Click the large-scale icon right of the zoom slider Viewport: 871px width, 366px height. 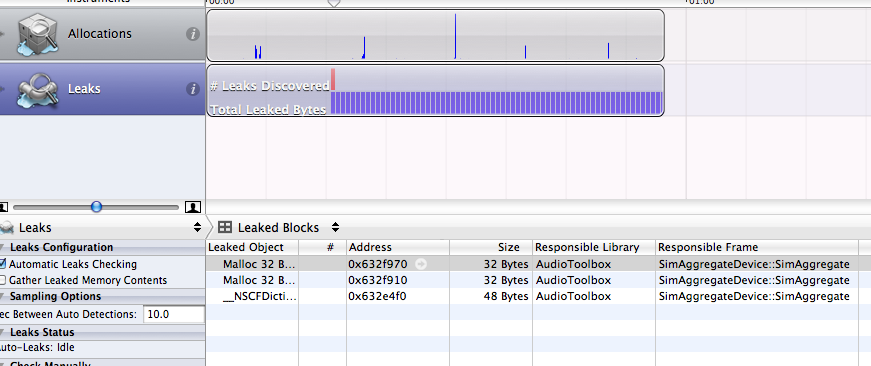pos(192,207)
